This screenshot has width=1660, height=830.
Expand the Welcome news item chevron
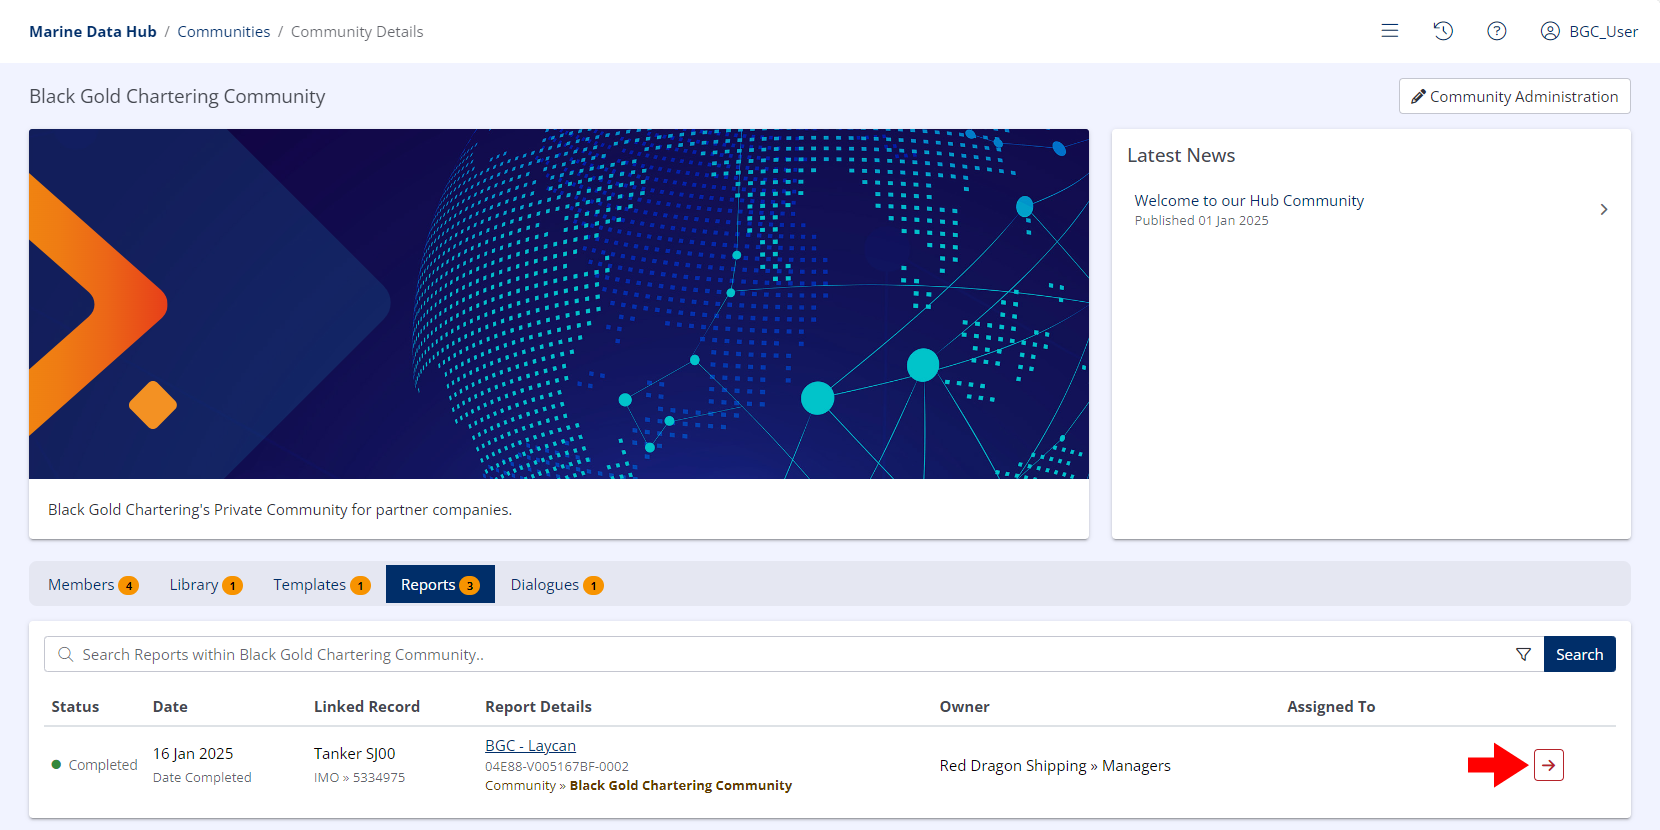pyautogui.click(x=1603, y=210)
